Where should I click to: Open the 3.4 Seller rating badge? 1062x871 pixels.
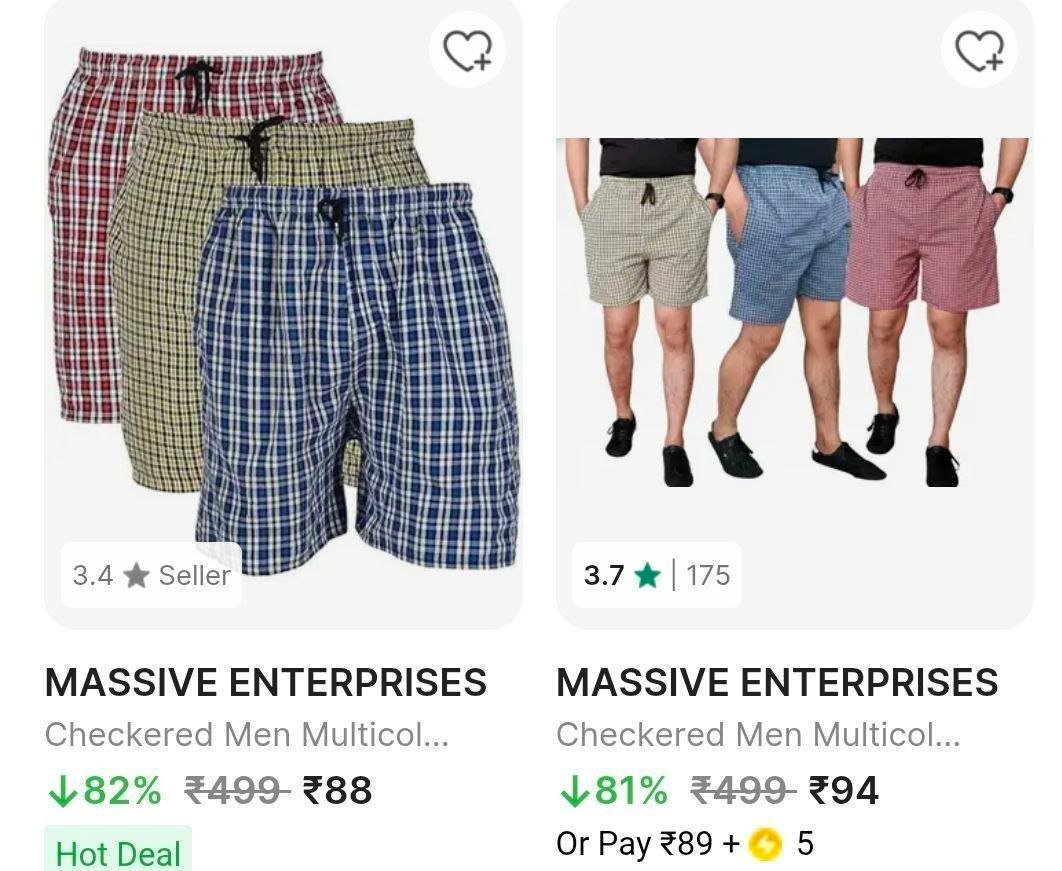151,575
